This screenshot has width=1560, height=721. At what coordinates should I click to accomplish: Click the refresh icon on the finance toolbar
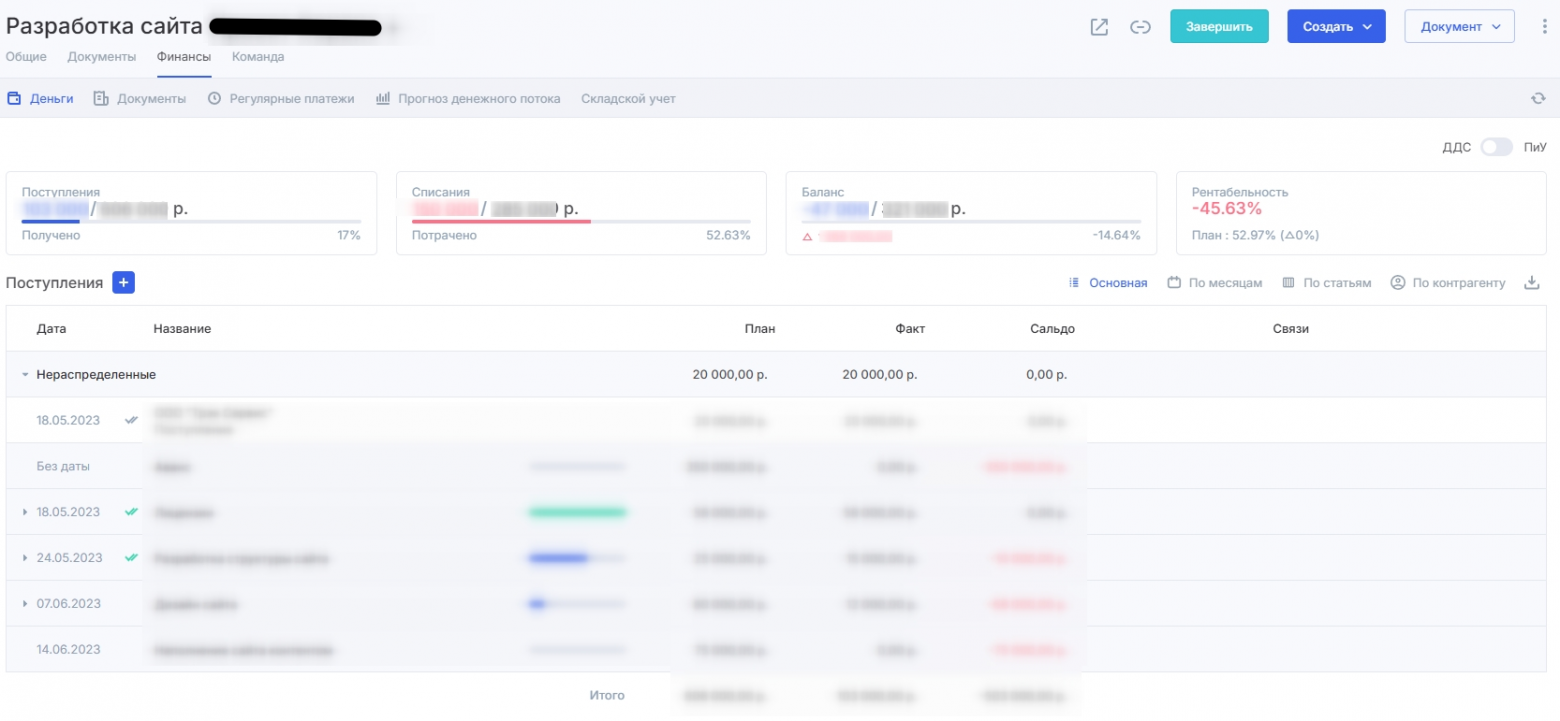point(1538,98)
